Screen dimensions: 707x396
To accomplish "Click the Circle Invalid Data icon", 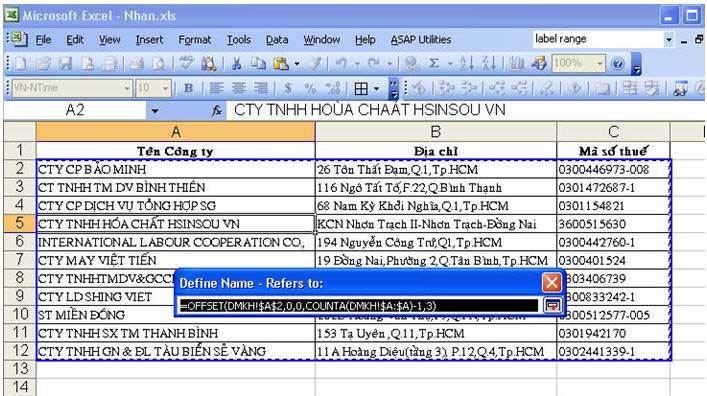I will point(630,88).
